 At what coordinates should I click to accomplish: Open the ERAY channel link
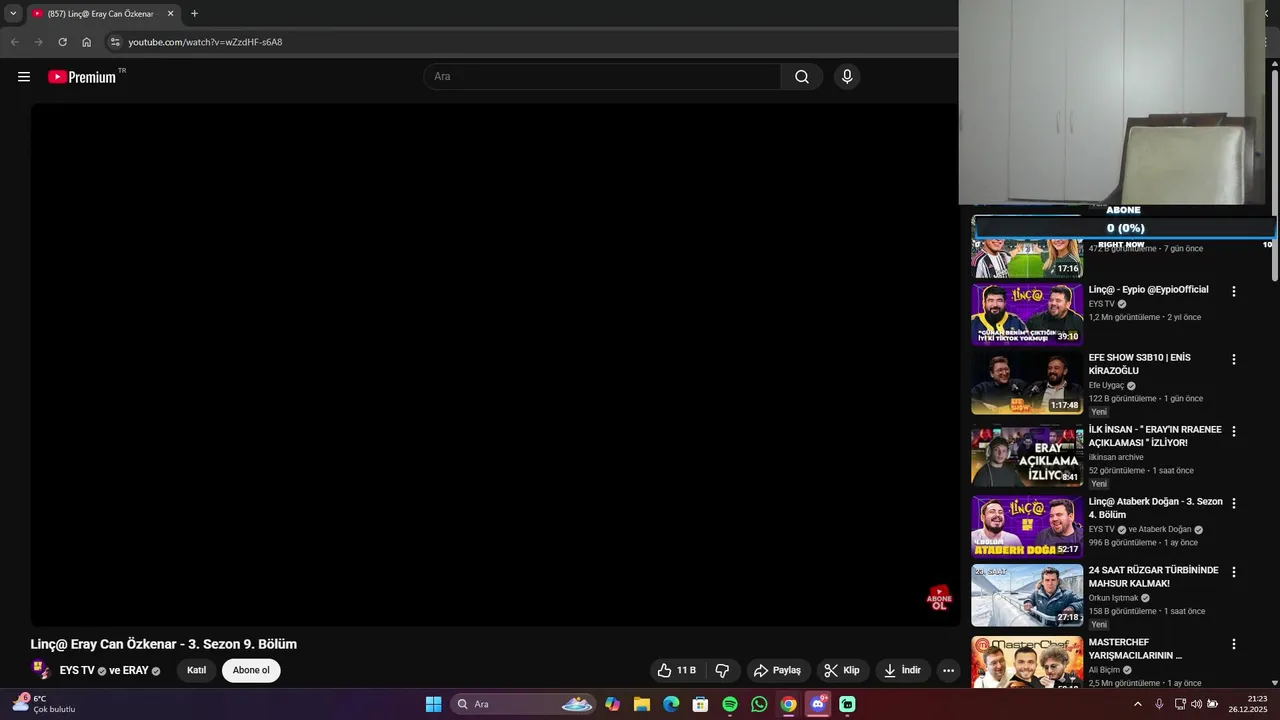pos(135,670)
